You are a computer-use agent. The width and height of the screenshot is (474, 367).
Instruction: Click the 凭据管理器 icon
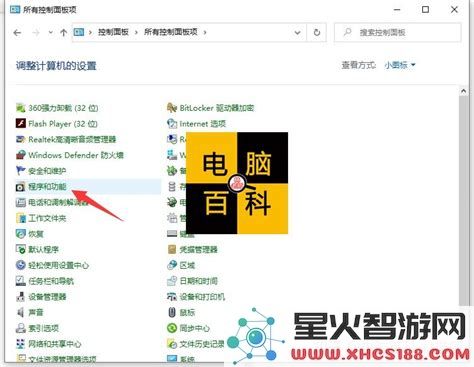[172, 249]
